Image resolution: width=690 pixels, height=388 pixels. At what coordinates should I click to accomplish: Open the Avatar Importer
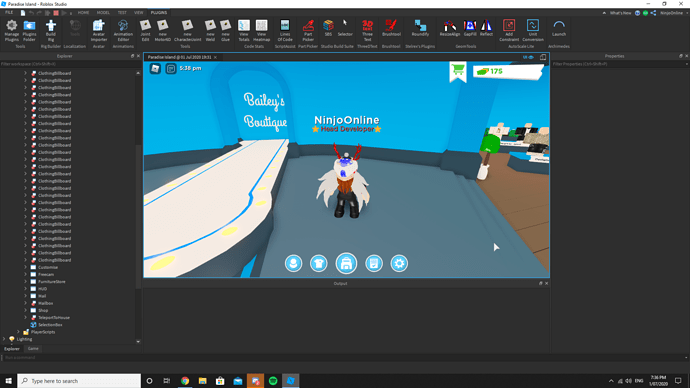(99, 30)
